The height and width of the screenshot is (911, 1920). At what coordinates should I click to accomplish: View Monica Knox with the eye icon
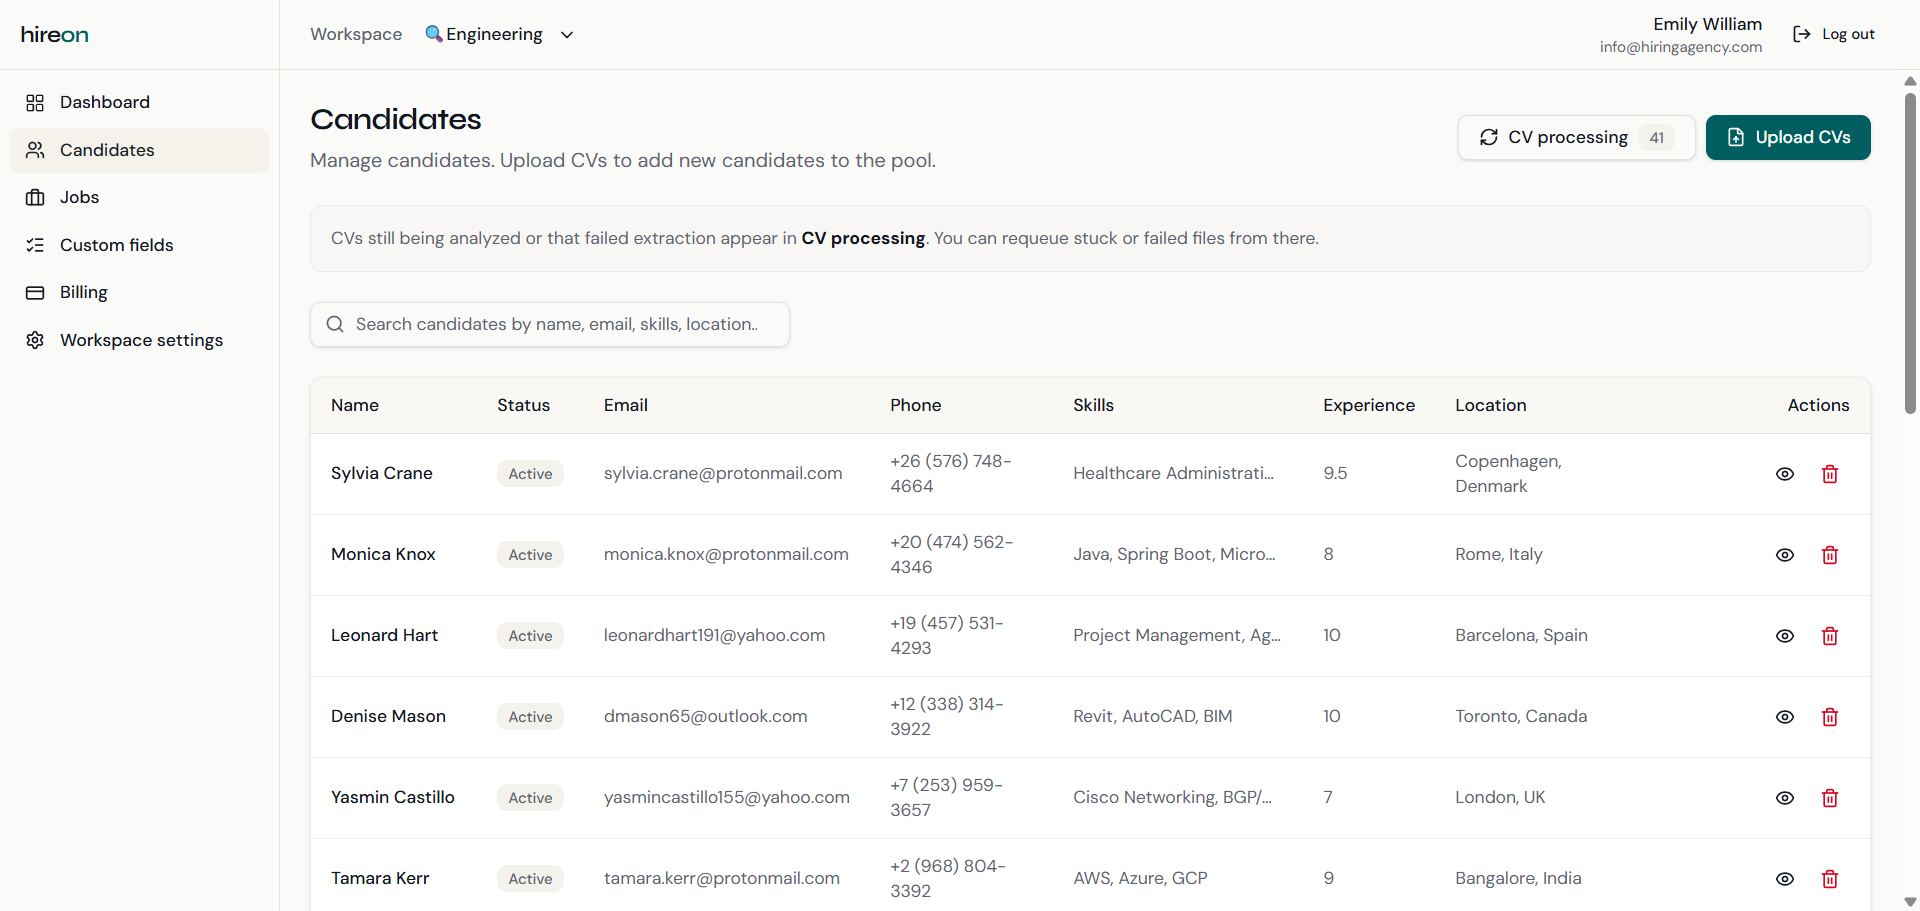coord(1785,555)
